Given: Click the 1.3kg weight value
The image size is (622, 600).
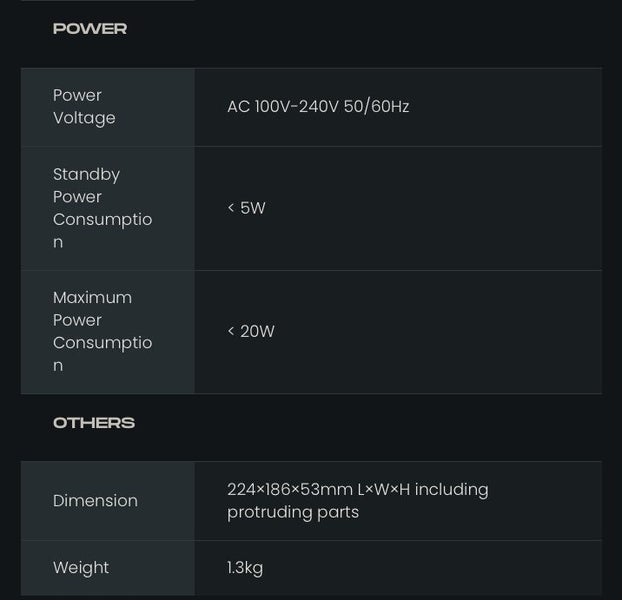Looking at the screenshot, I should pyautogui.click(x=245, y=568).
